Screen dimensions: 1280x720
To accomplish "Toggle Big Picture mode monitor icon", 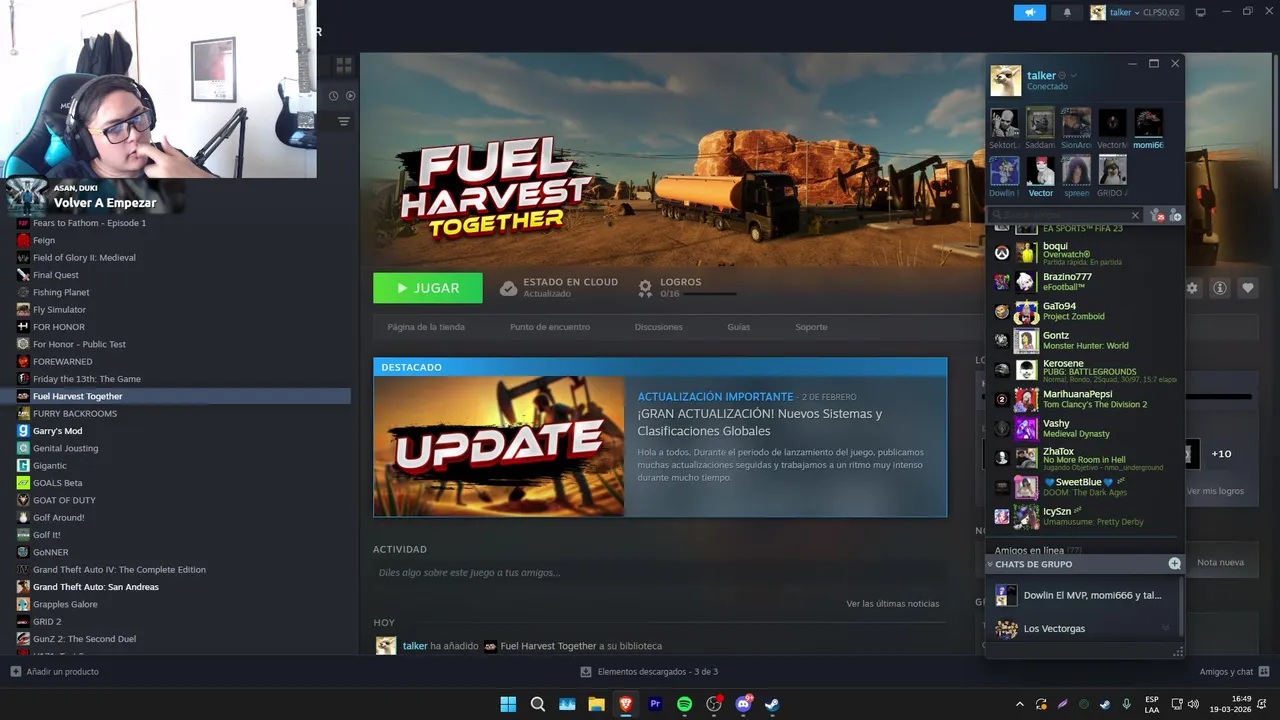I will click(x=1201, y=13).
